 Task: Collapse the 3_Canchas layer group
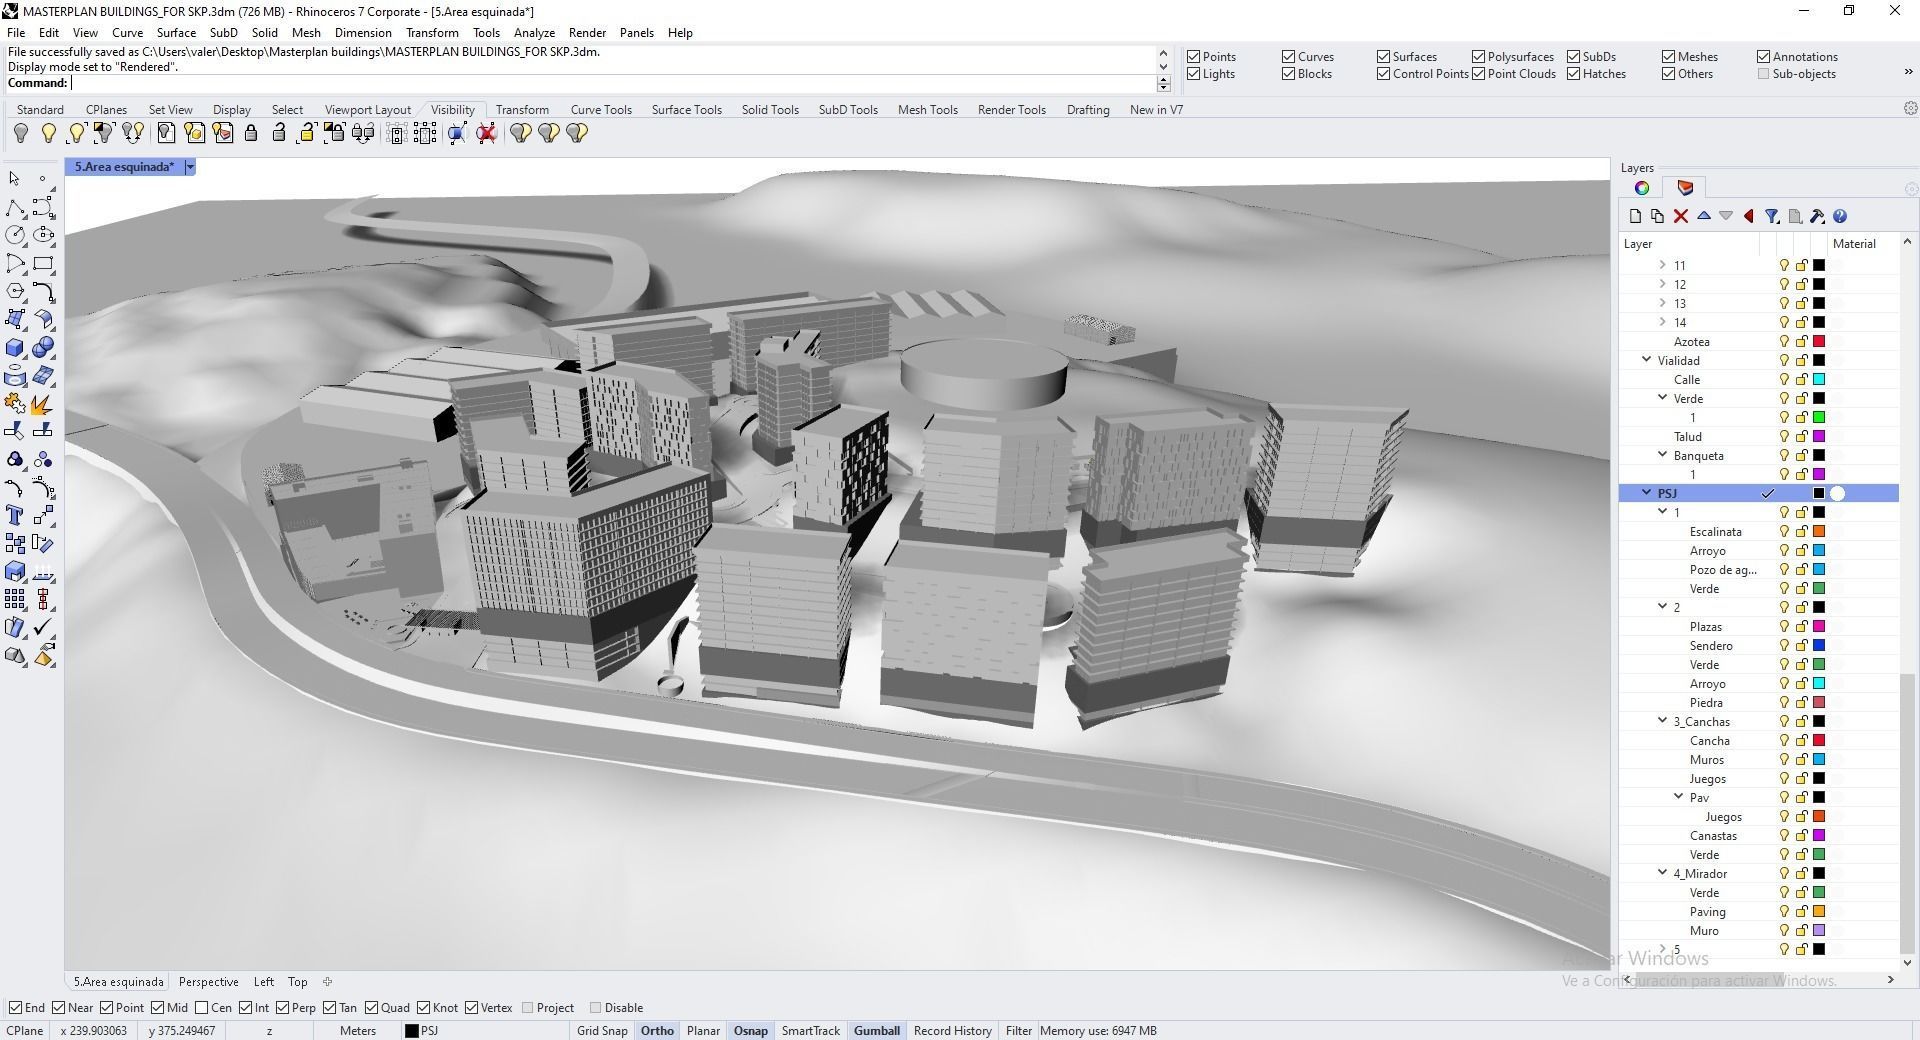click(x=1663, y=721)
